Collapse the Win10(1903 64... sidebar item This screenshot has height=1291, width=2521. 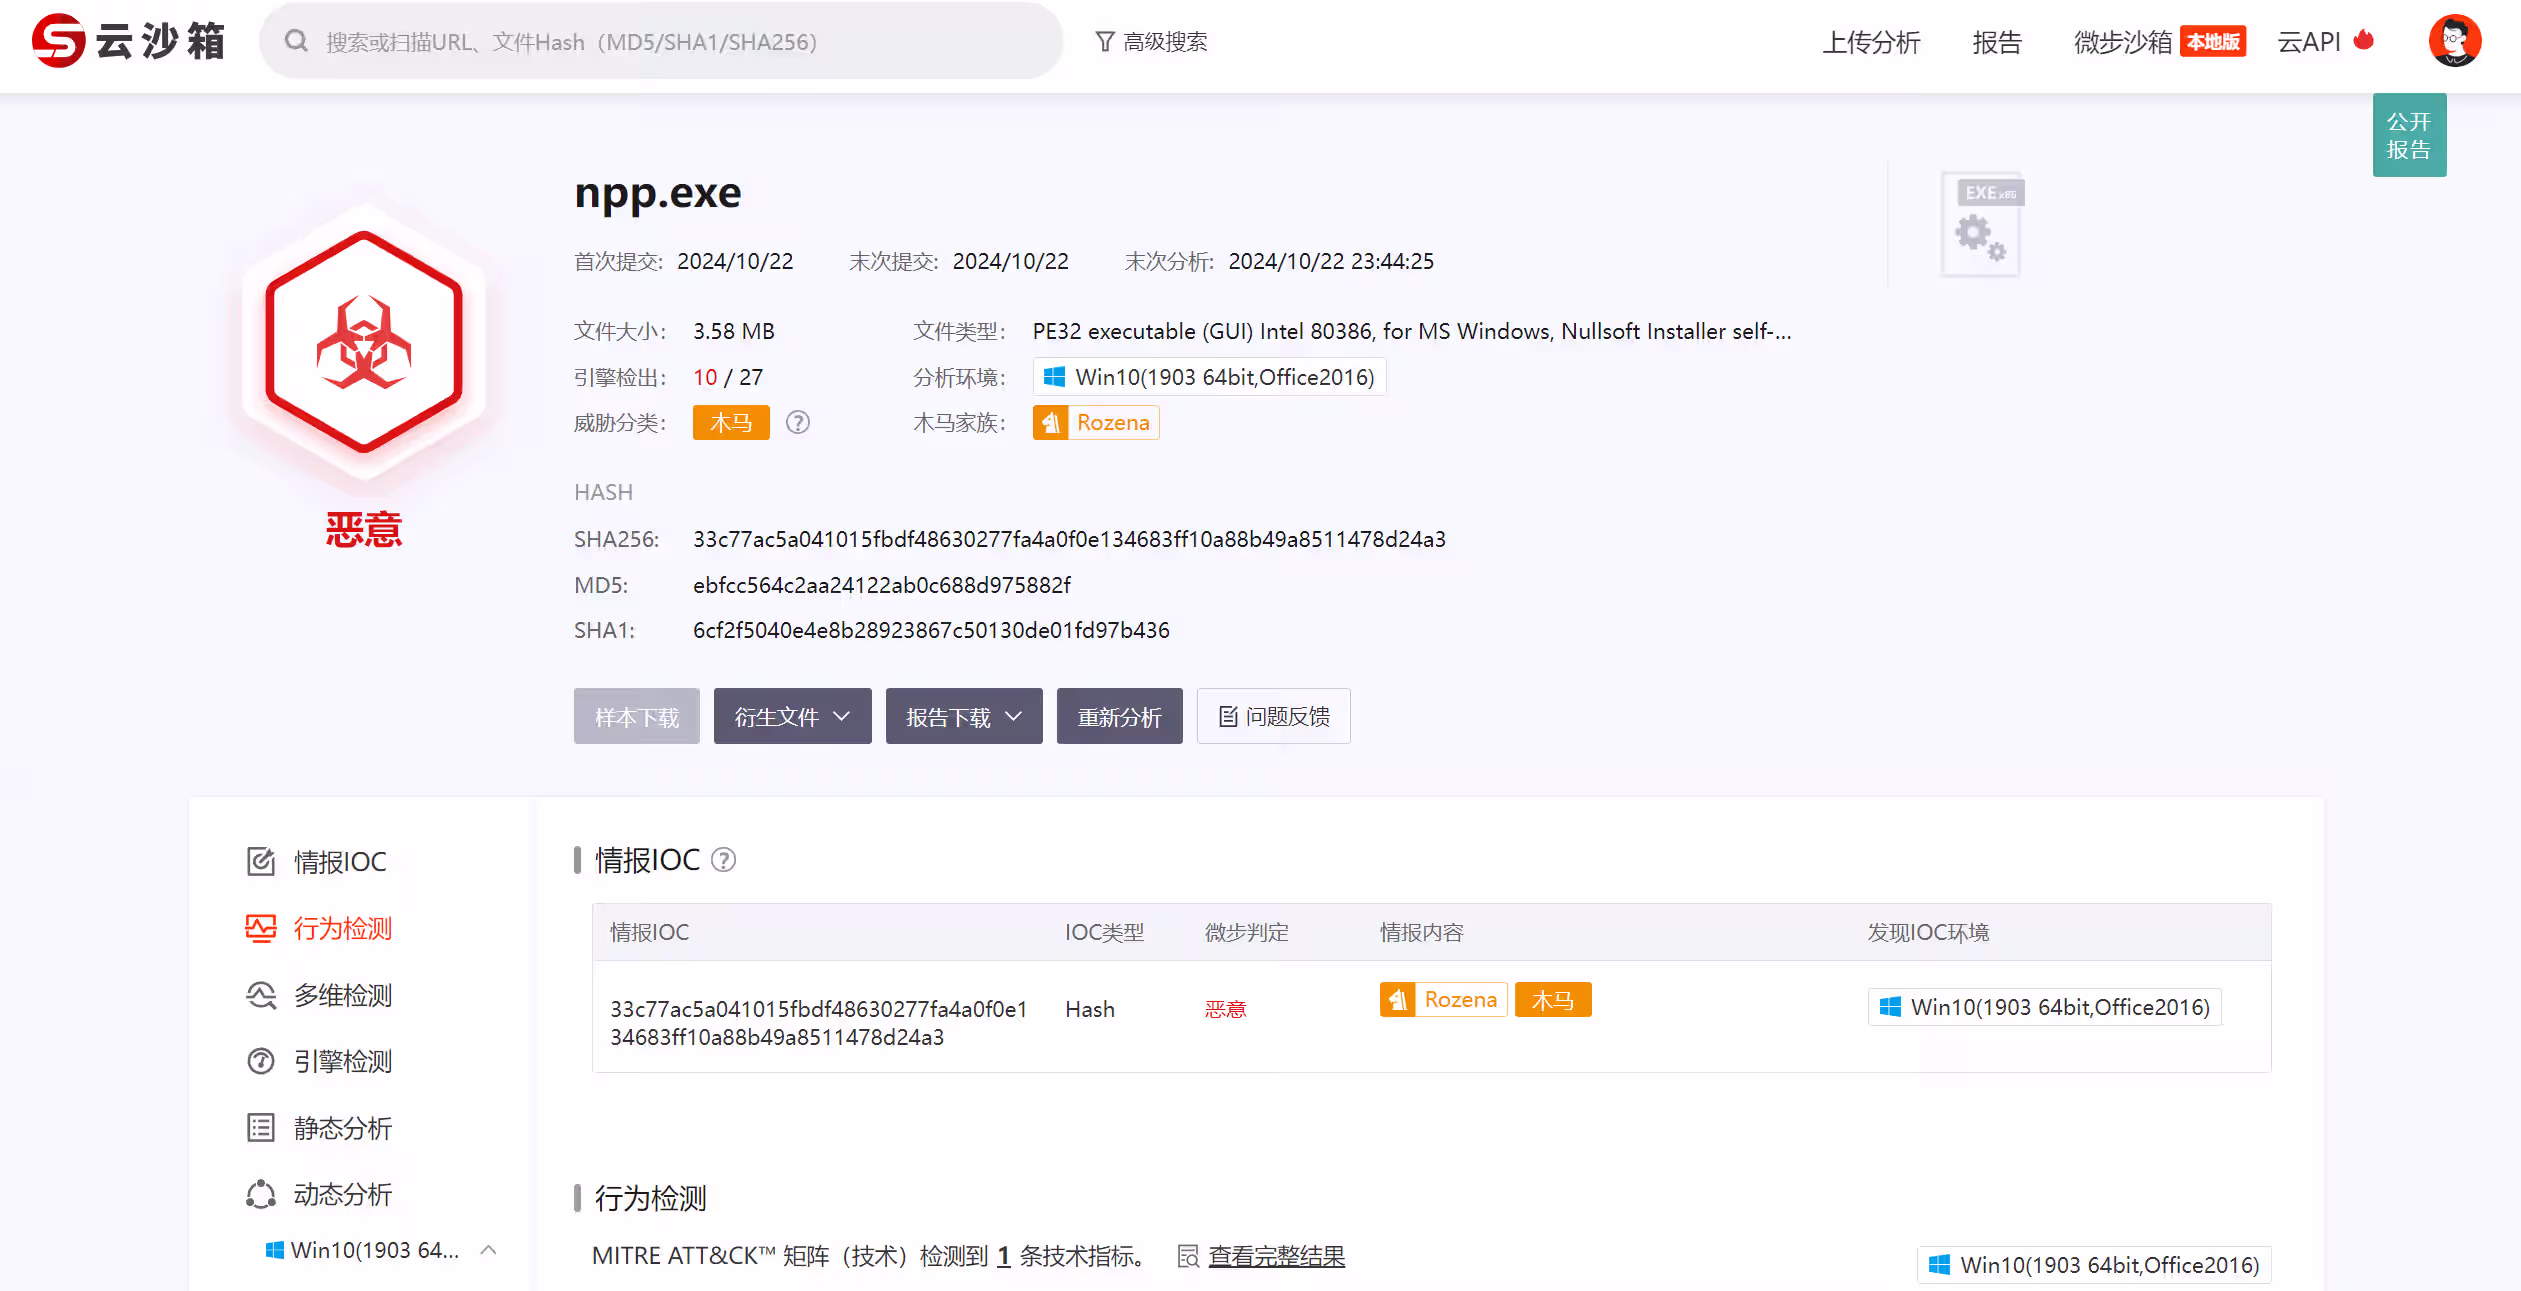[x=488, y=1250]
